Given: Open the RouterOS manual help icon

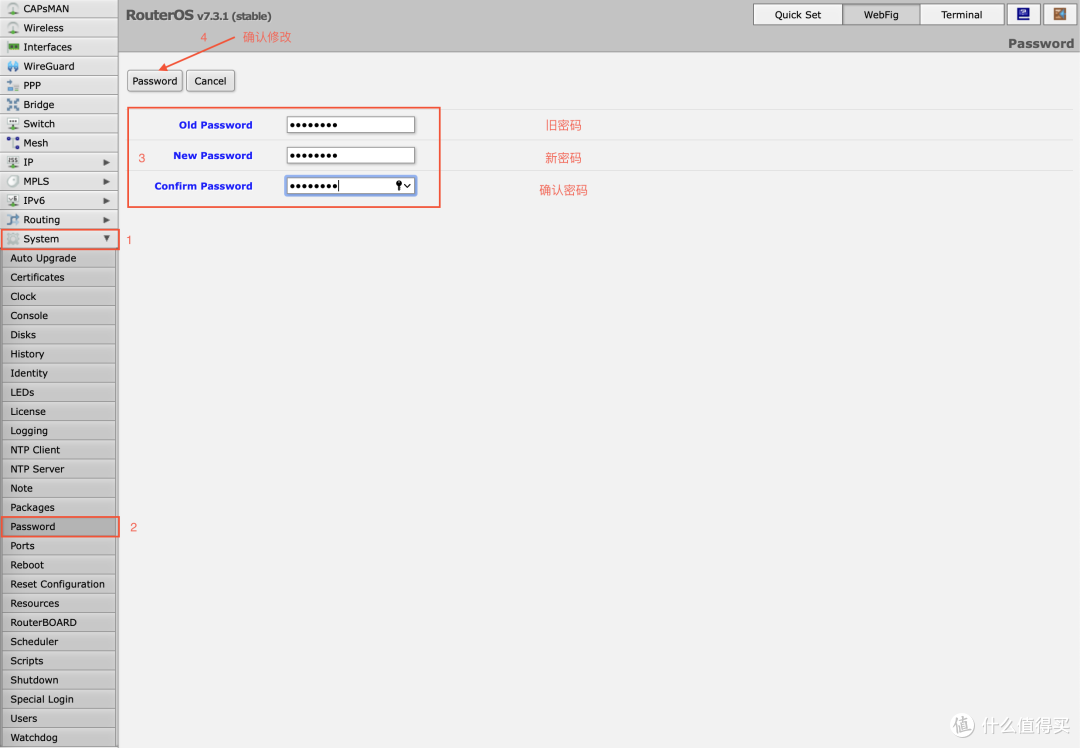Looking at the screenshot, I should pos(1022,14).
